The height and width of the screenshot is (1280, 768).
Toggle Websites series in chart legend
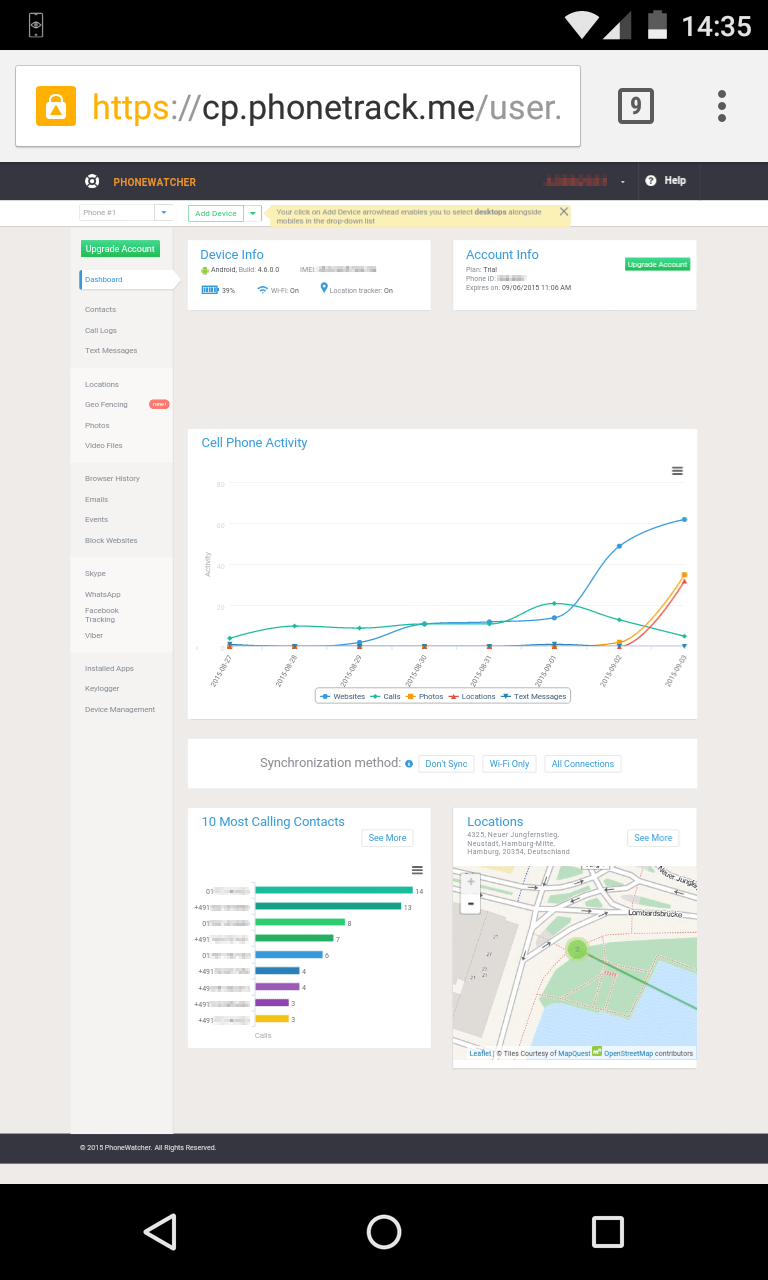tap(343, 696)
